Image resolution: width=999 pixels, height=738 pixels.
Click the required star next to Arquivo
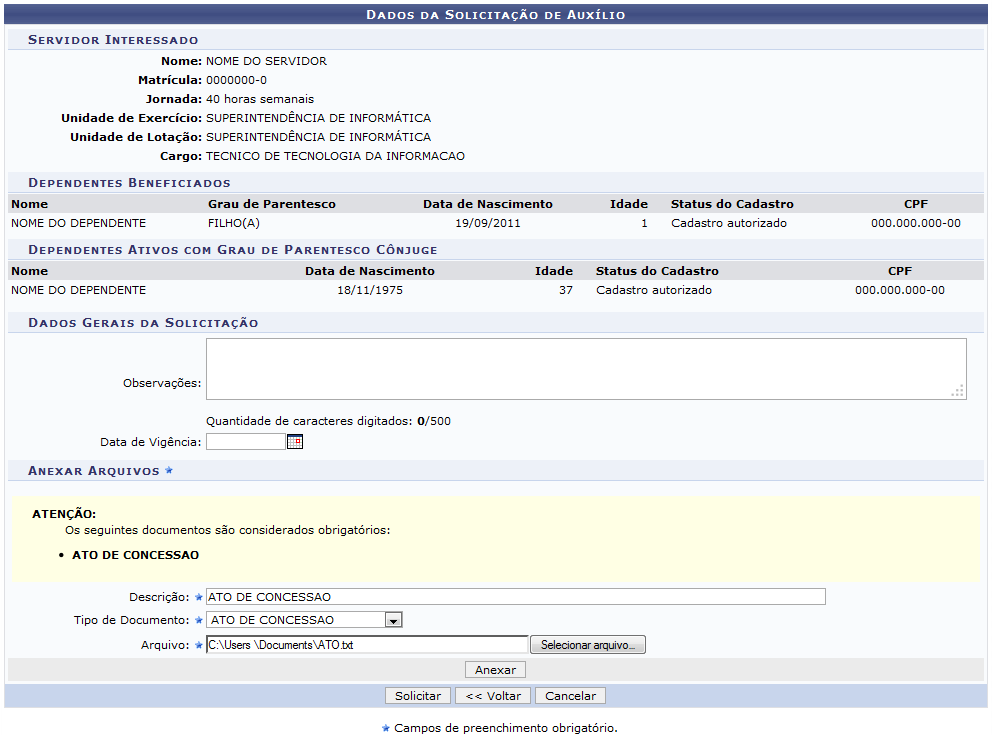point(198,645)
